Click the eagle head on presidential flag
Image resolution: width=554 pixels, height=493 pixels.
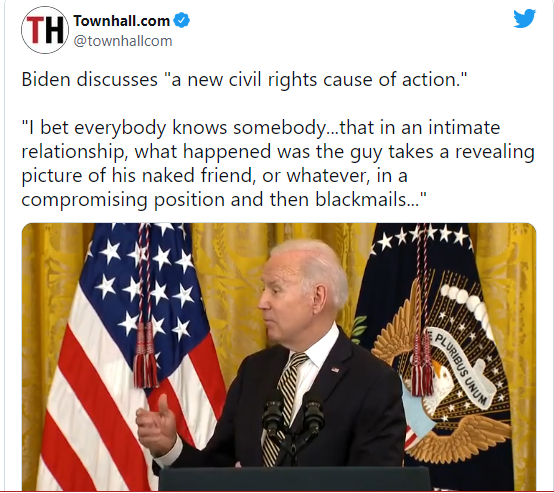(441, 375)
